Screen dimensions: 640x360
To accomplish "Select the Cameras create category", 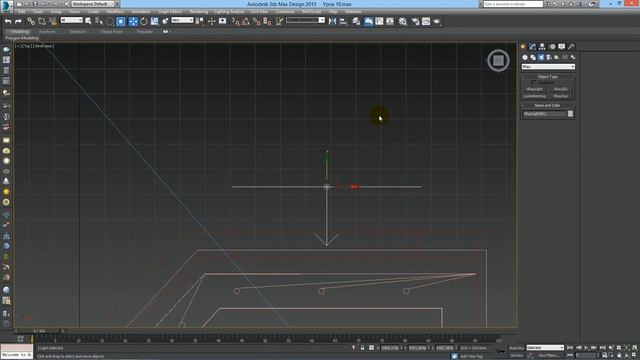I will pos(549,58).
